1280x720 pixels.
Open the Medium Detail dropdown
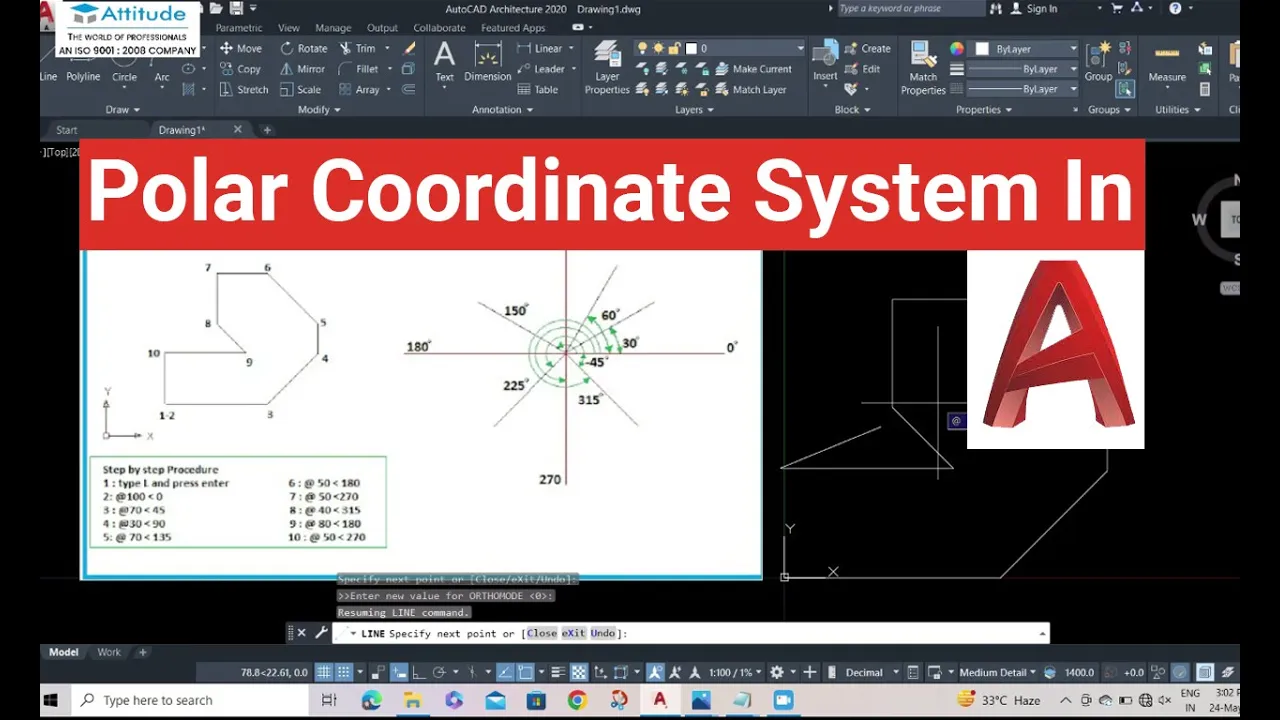click(x=998, y=673)
